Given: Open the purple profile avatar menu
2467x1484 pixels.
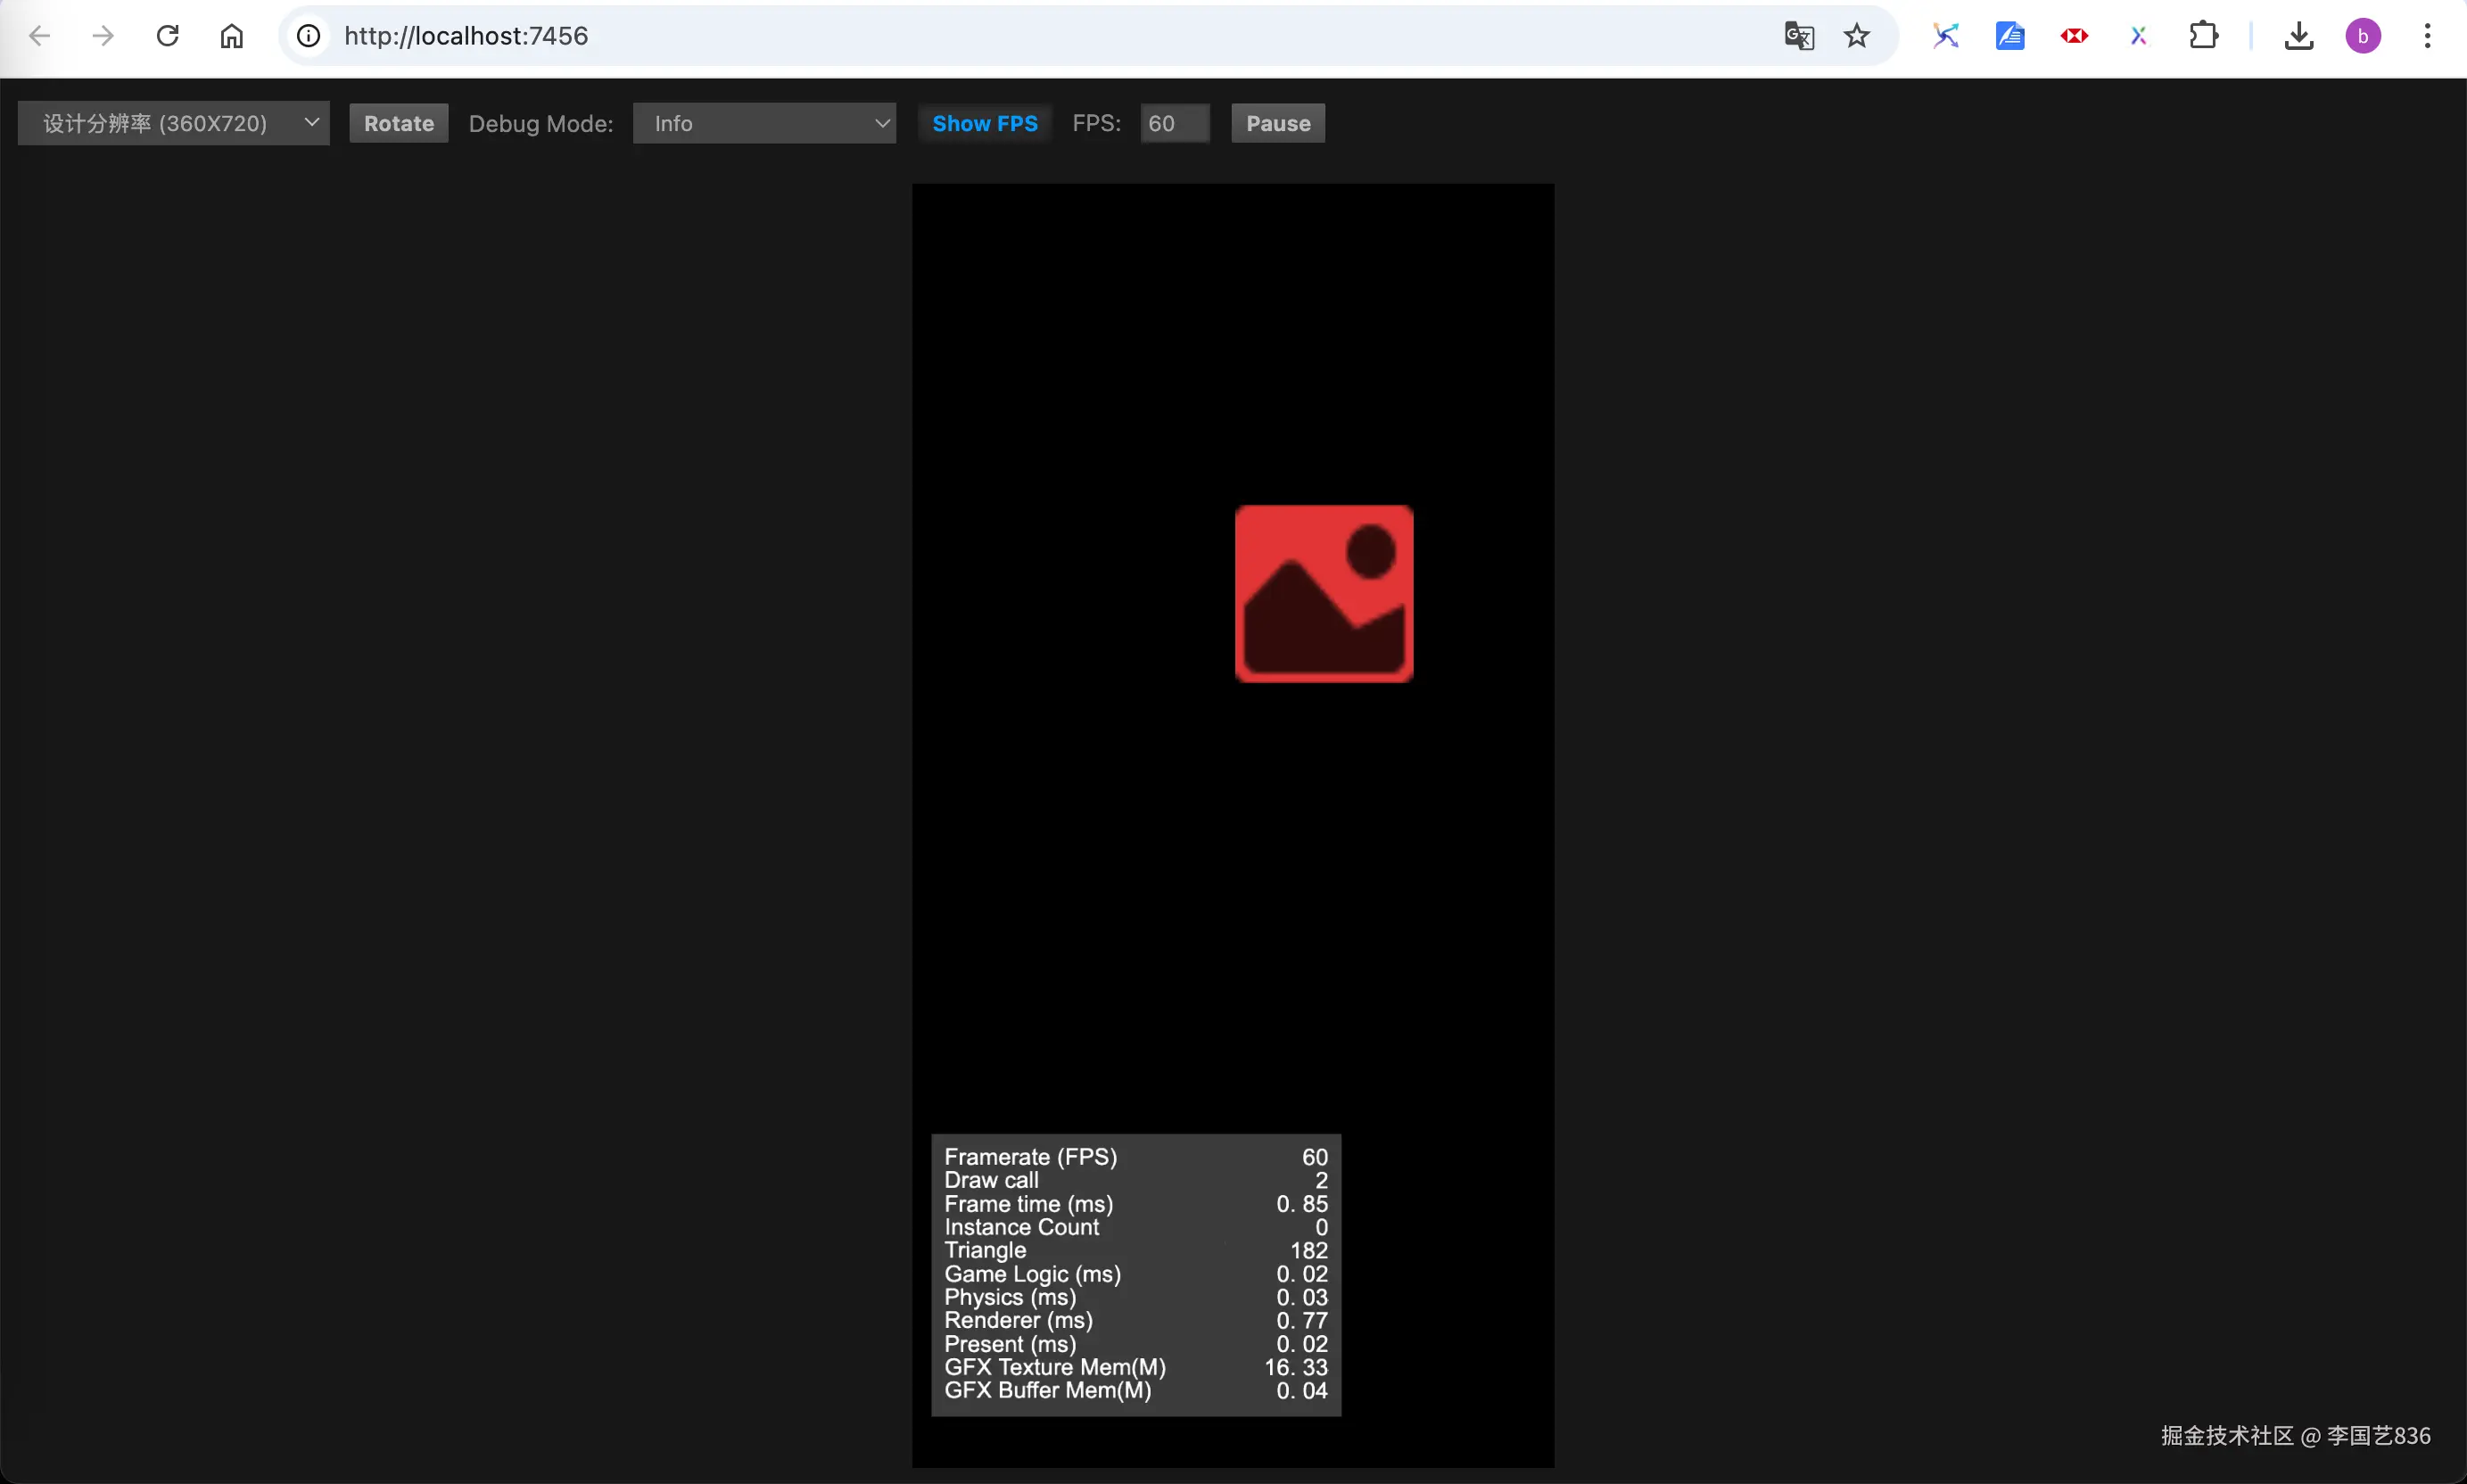Looking at the screenshot, I should tap(2362, 36).
